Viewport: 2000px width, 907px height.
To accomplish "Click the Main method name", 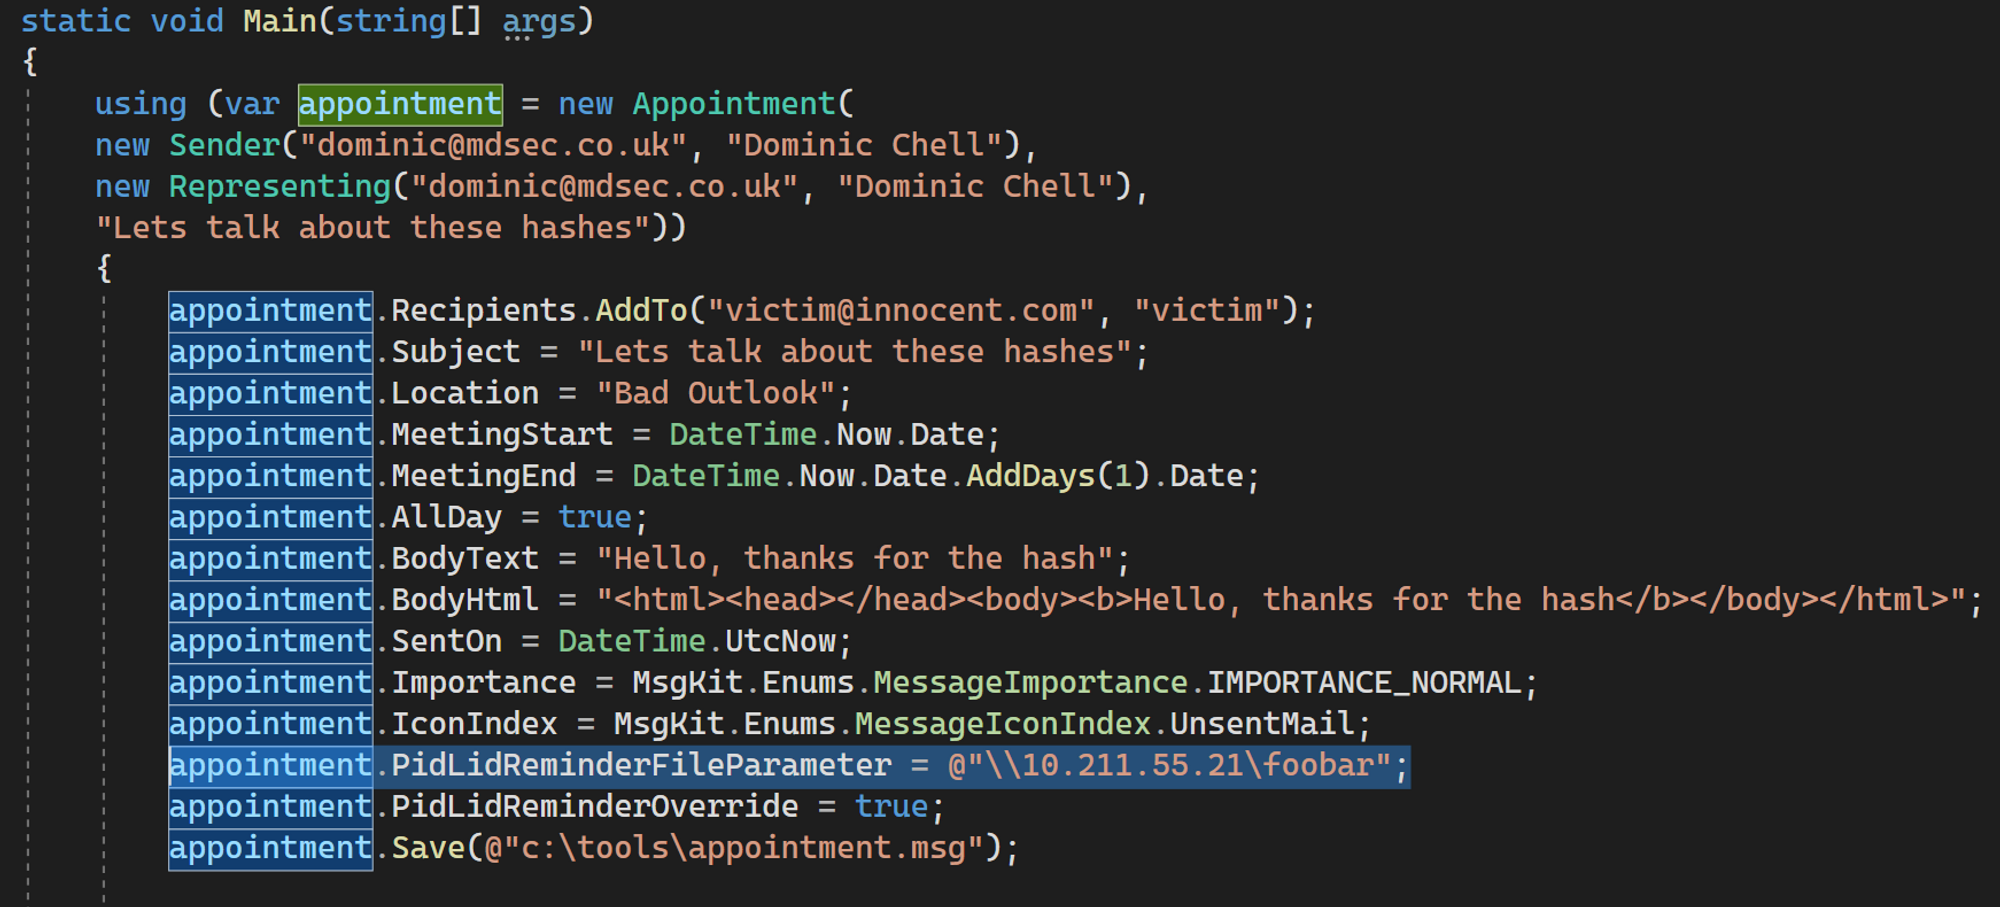I will coord(280,20).
